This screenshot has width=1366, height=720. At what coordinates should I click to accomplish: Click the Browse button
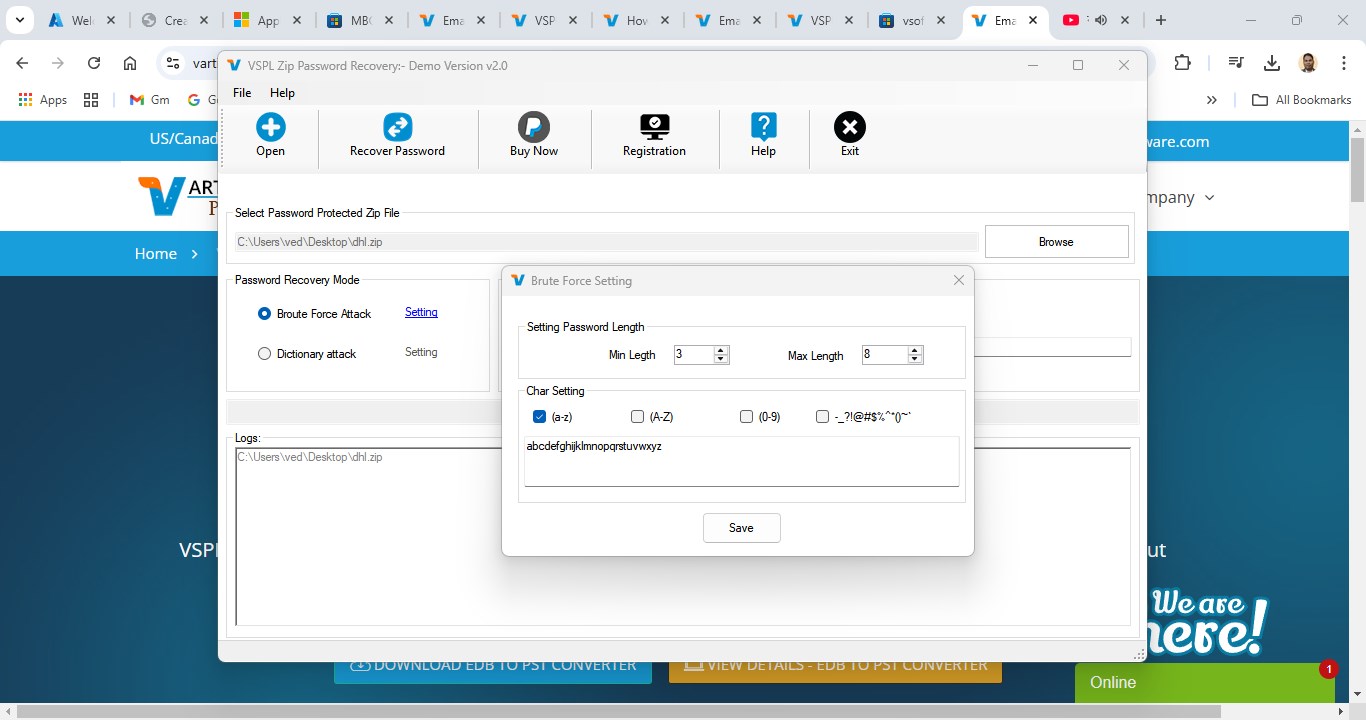tap(1056, 241)
